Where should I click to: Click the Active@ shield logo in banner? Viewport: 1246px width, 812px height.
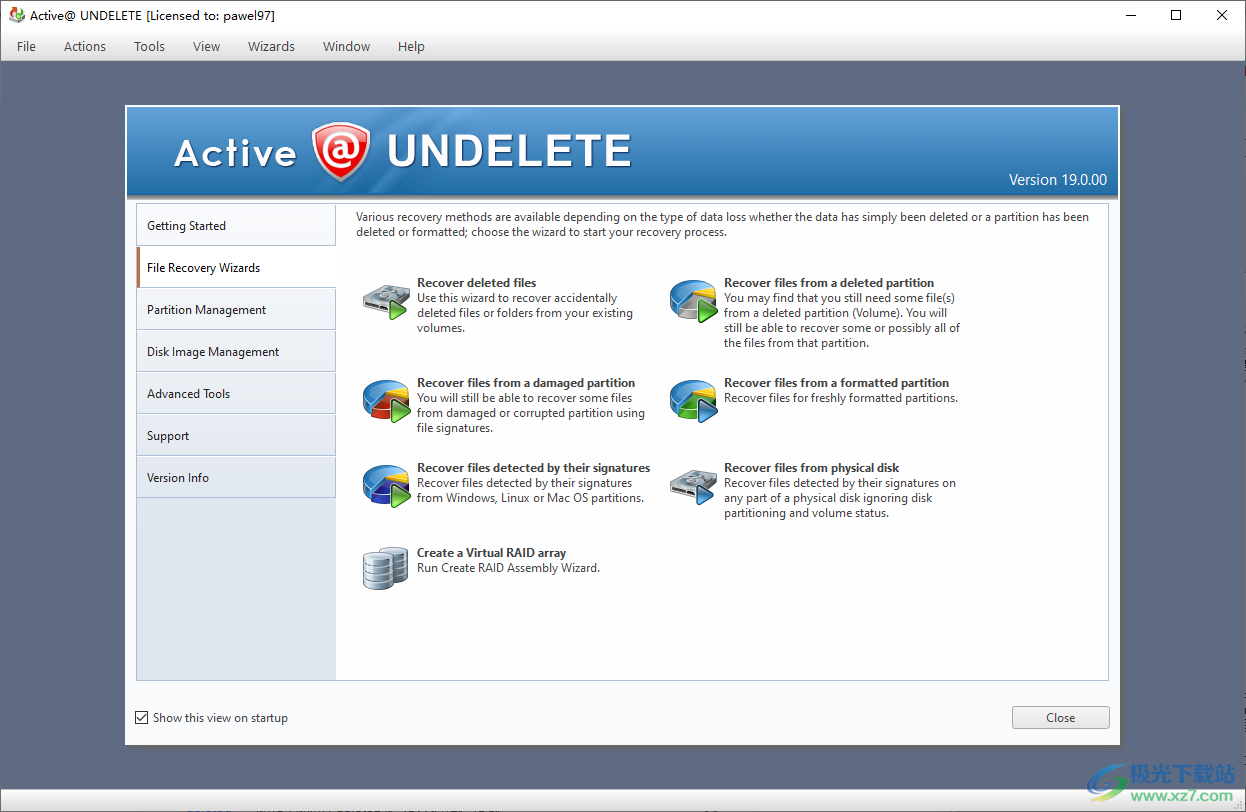341,152
